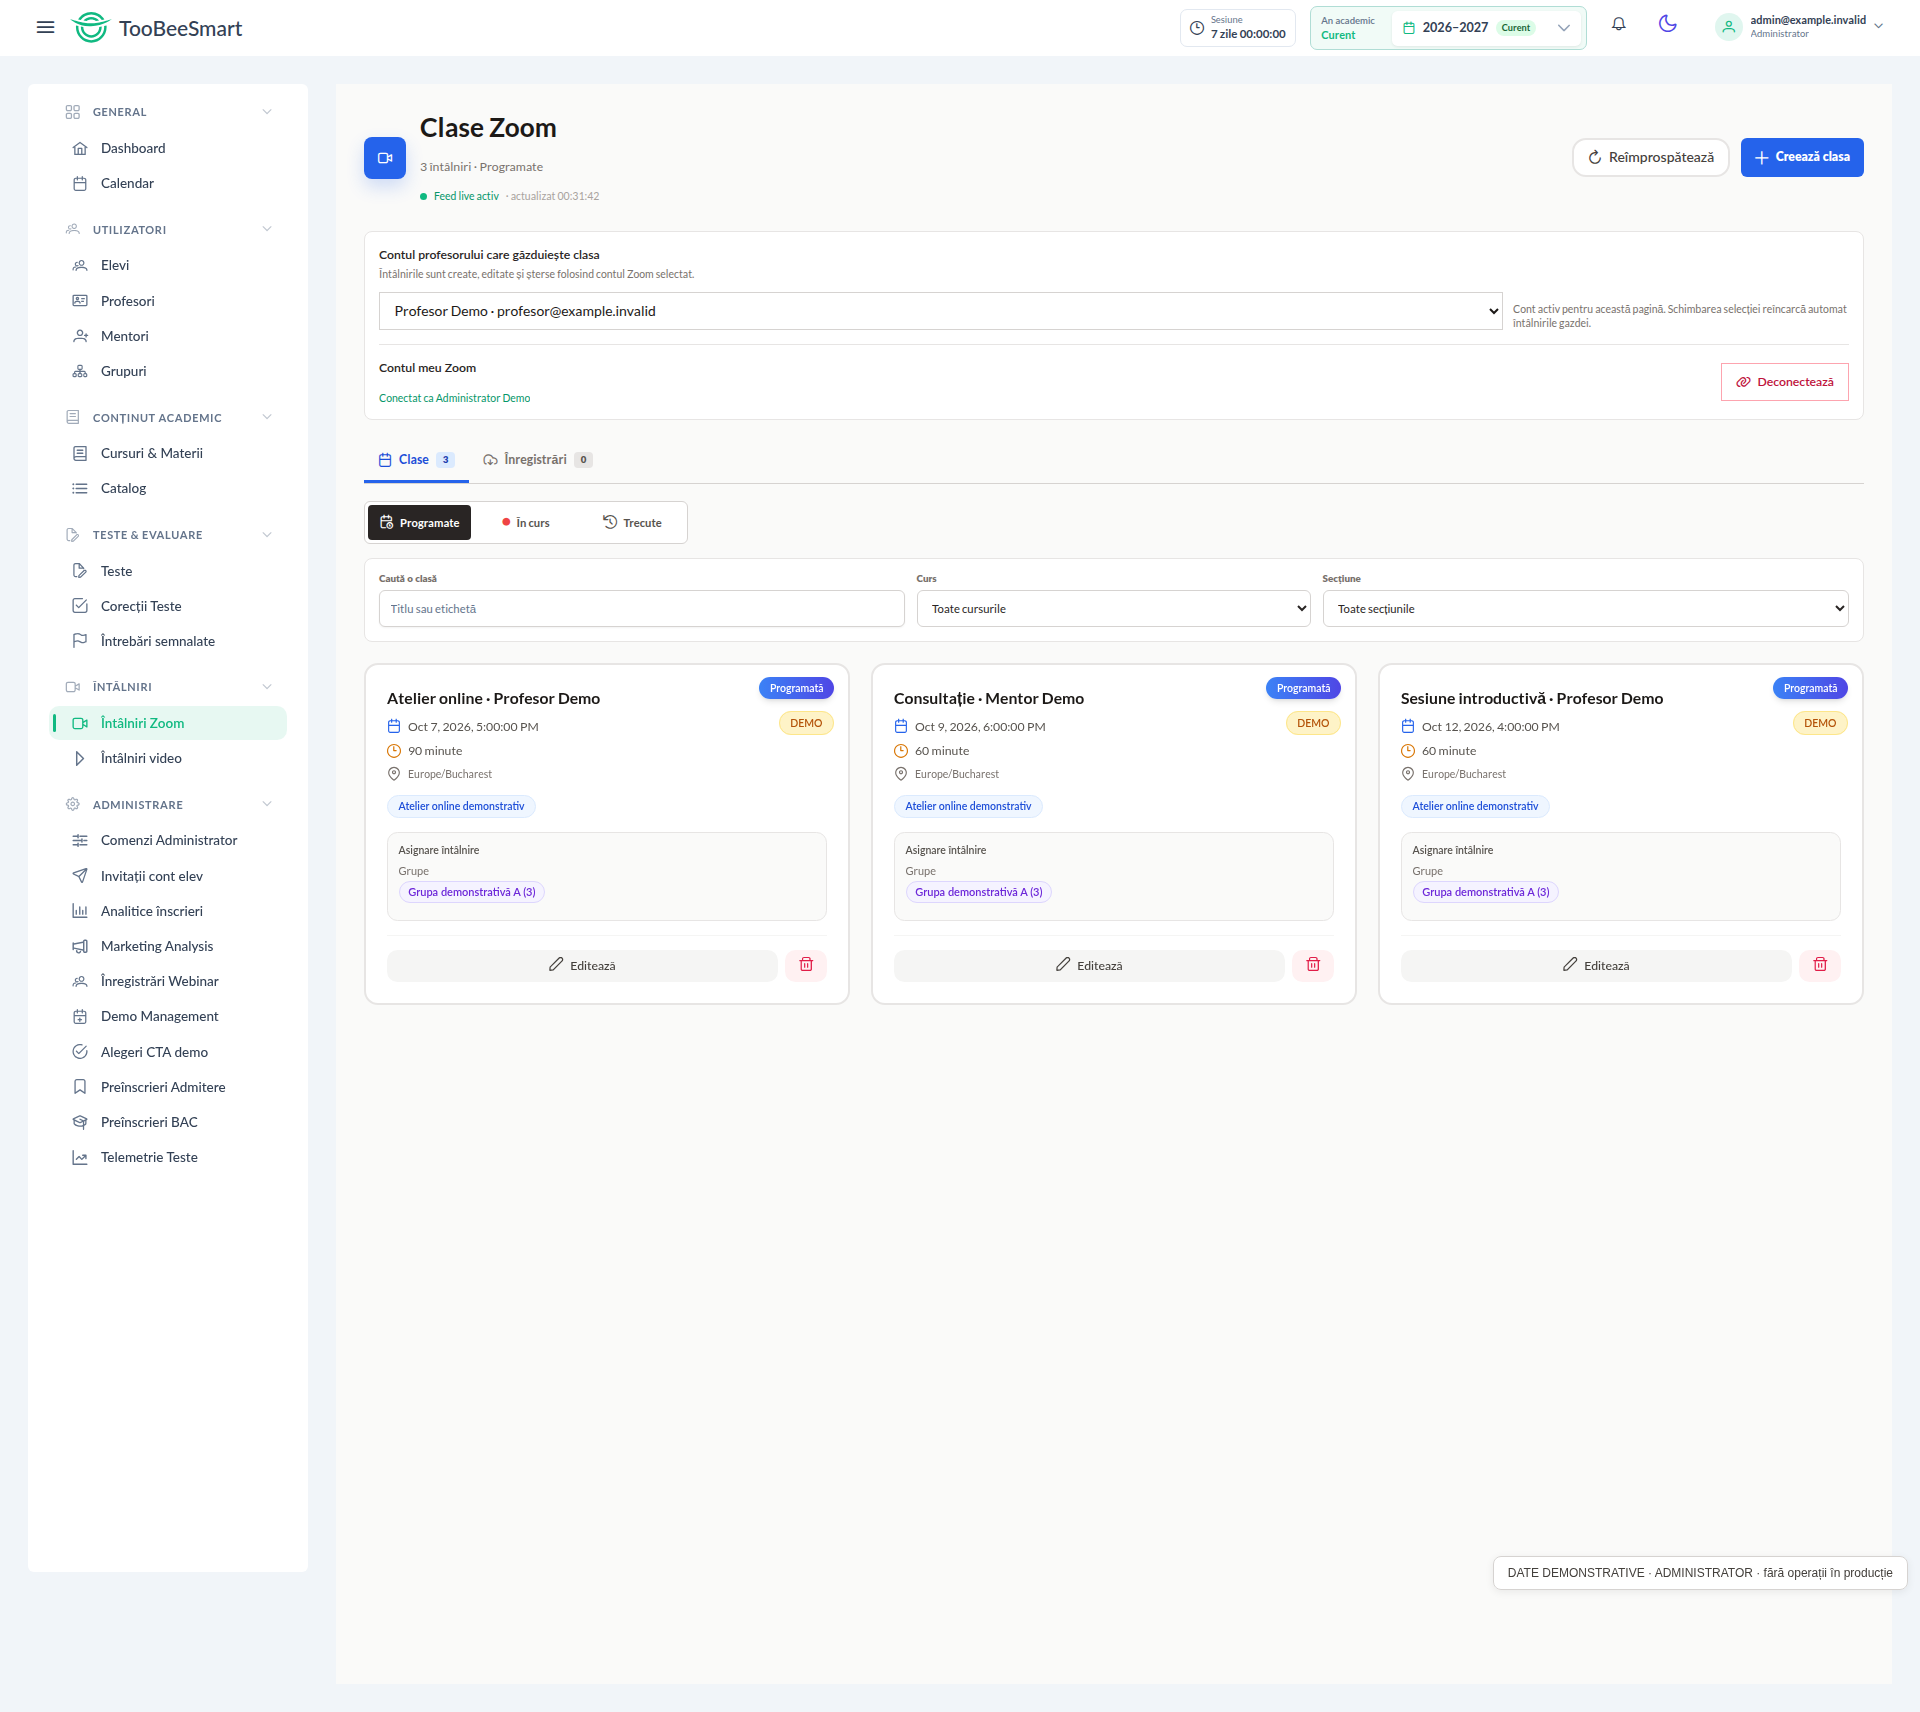Image resolution: width=1920 pixels, height=1712 pixels.
Task: Click the Sesiune 7 zile timer
Action: point(1238,28)
